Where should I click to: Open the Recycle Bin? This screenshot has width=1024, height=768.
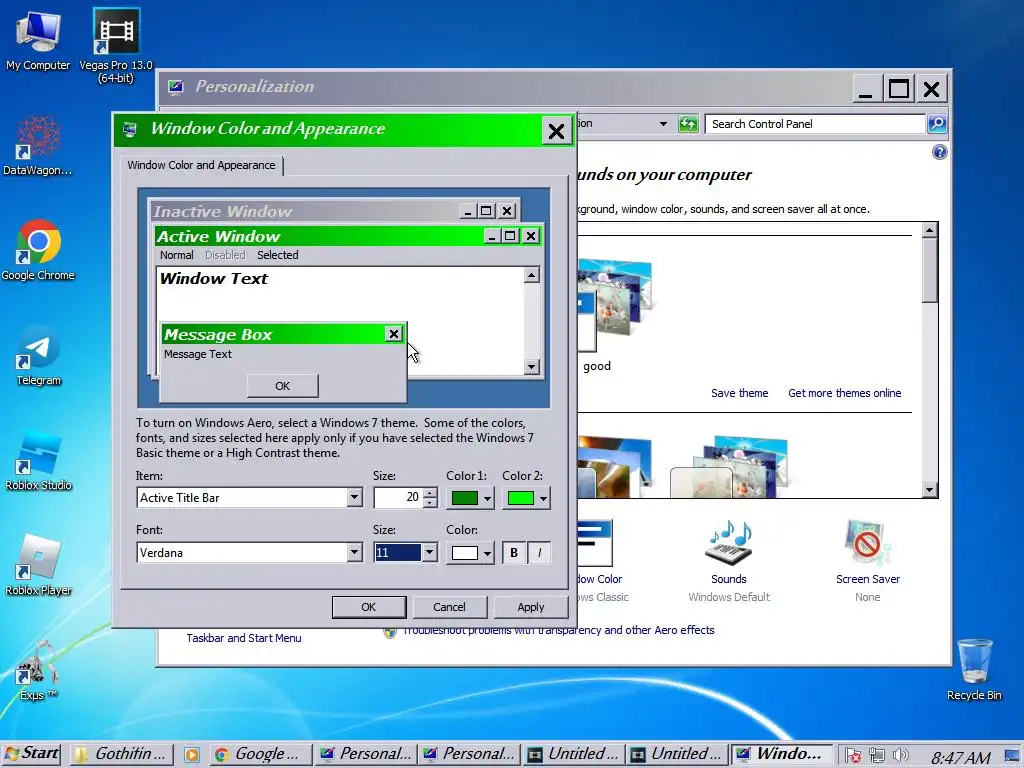[974, 669]
